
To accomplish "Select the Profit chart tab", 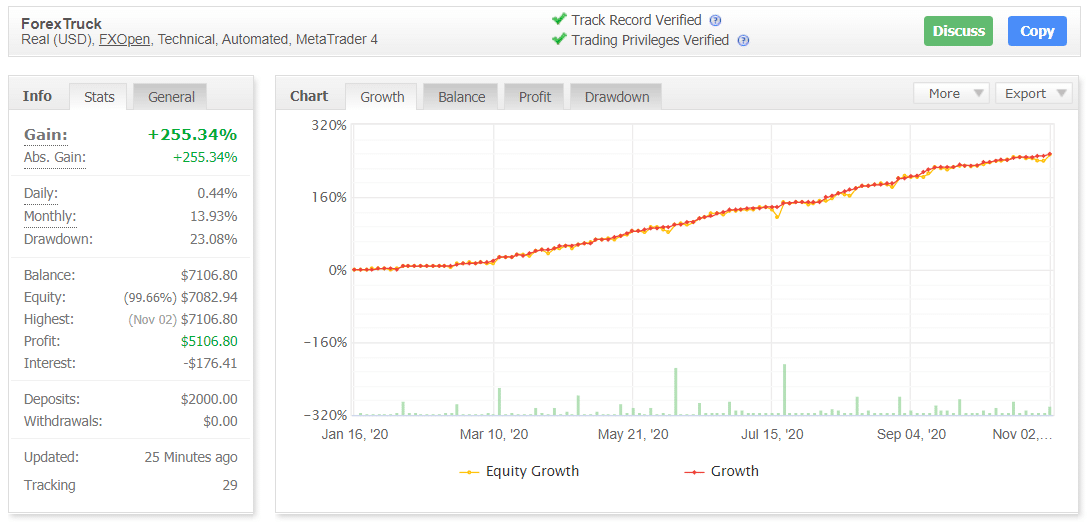I will point(535,97).
